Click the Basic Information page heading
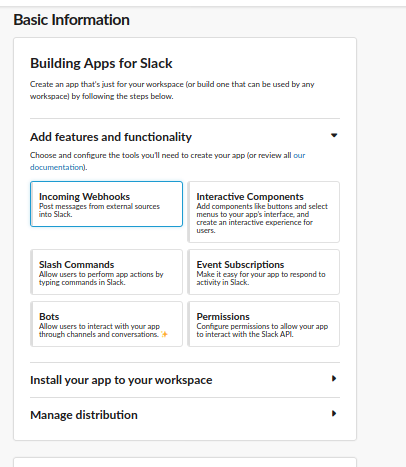 pos(71,20)
